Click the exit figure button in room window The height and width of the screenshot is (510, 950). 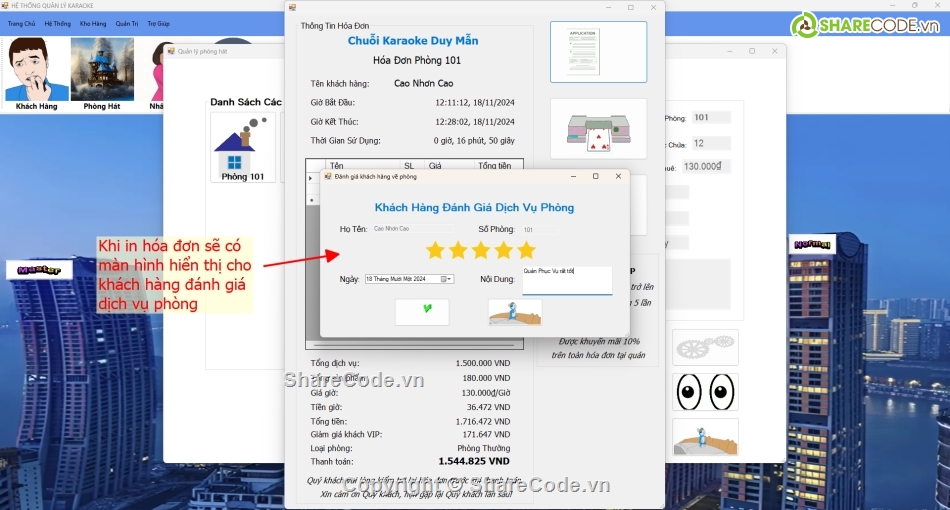[x=705, y=437]
